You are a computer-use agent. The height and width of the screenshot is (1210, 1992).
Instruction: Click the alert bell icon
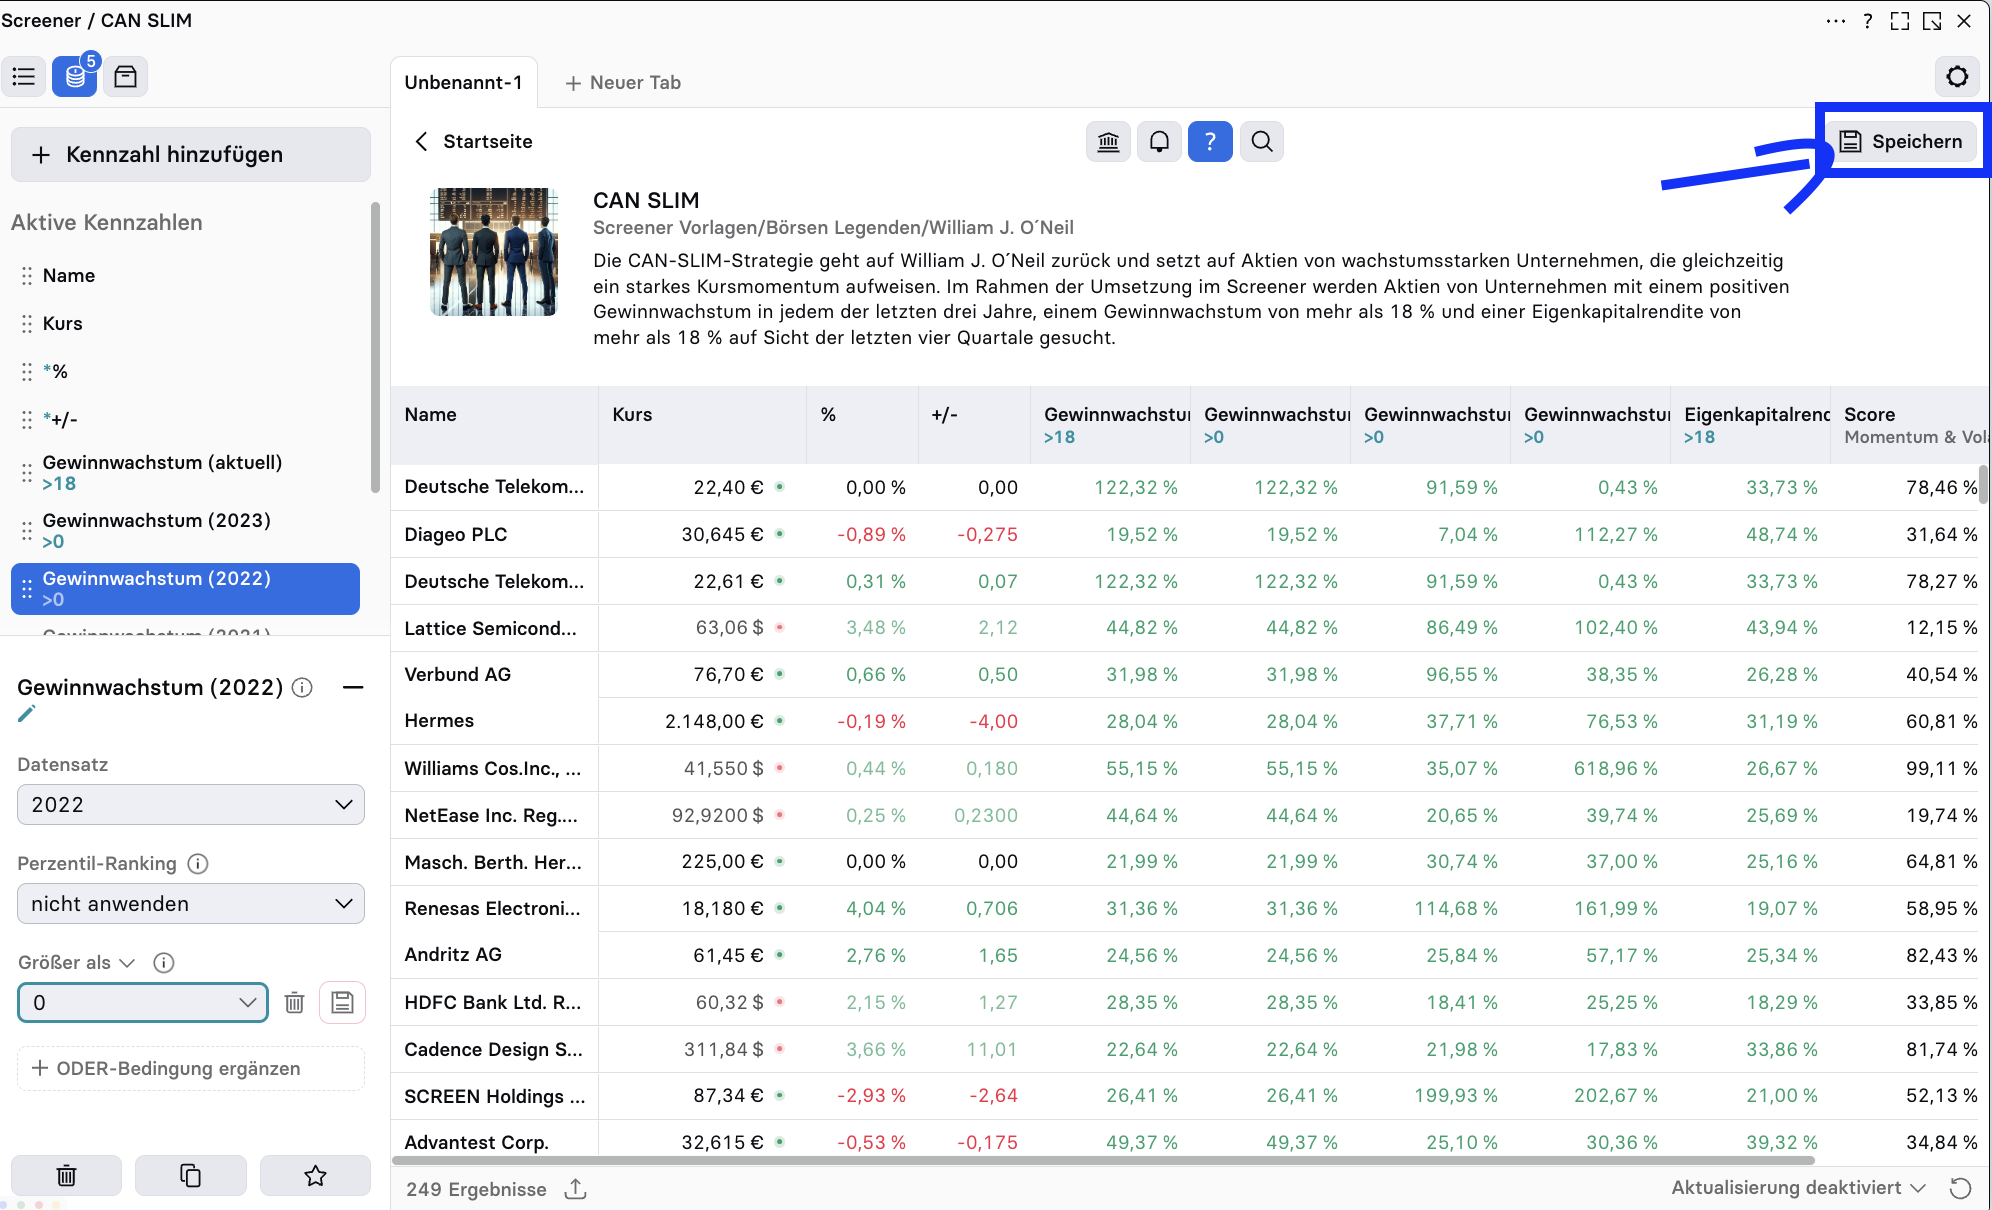coord(1159,142)
